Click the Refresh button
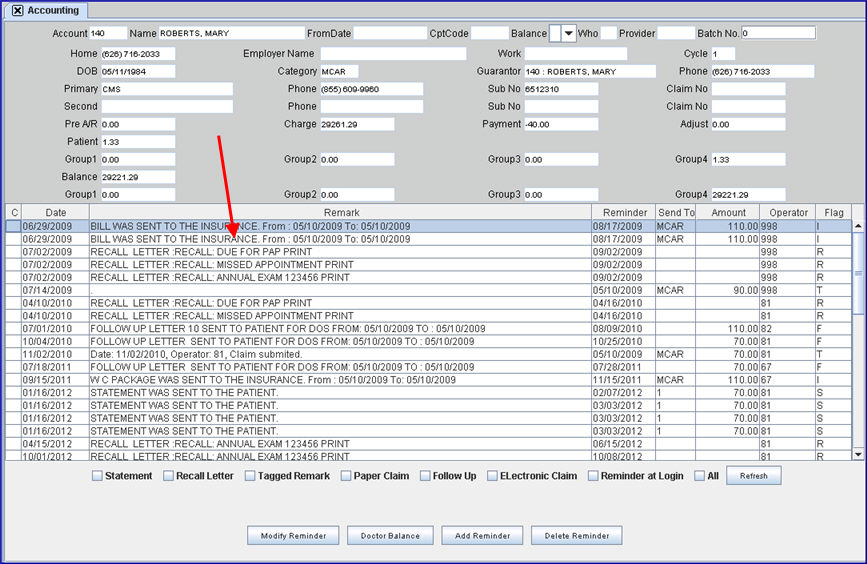The height and width of the screenshot is (564, 867). (754, 476)
